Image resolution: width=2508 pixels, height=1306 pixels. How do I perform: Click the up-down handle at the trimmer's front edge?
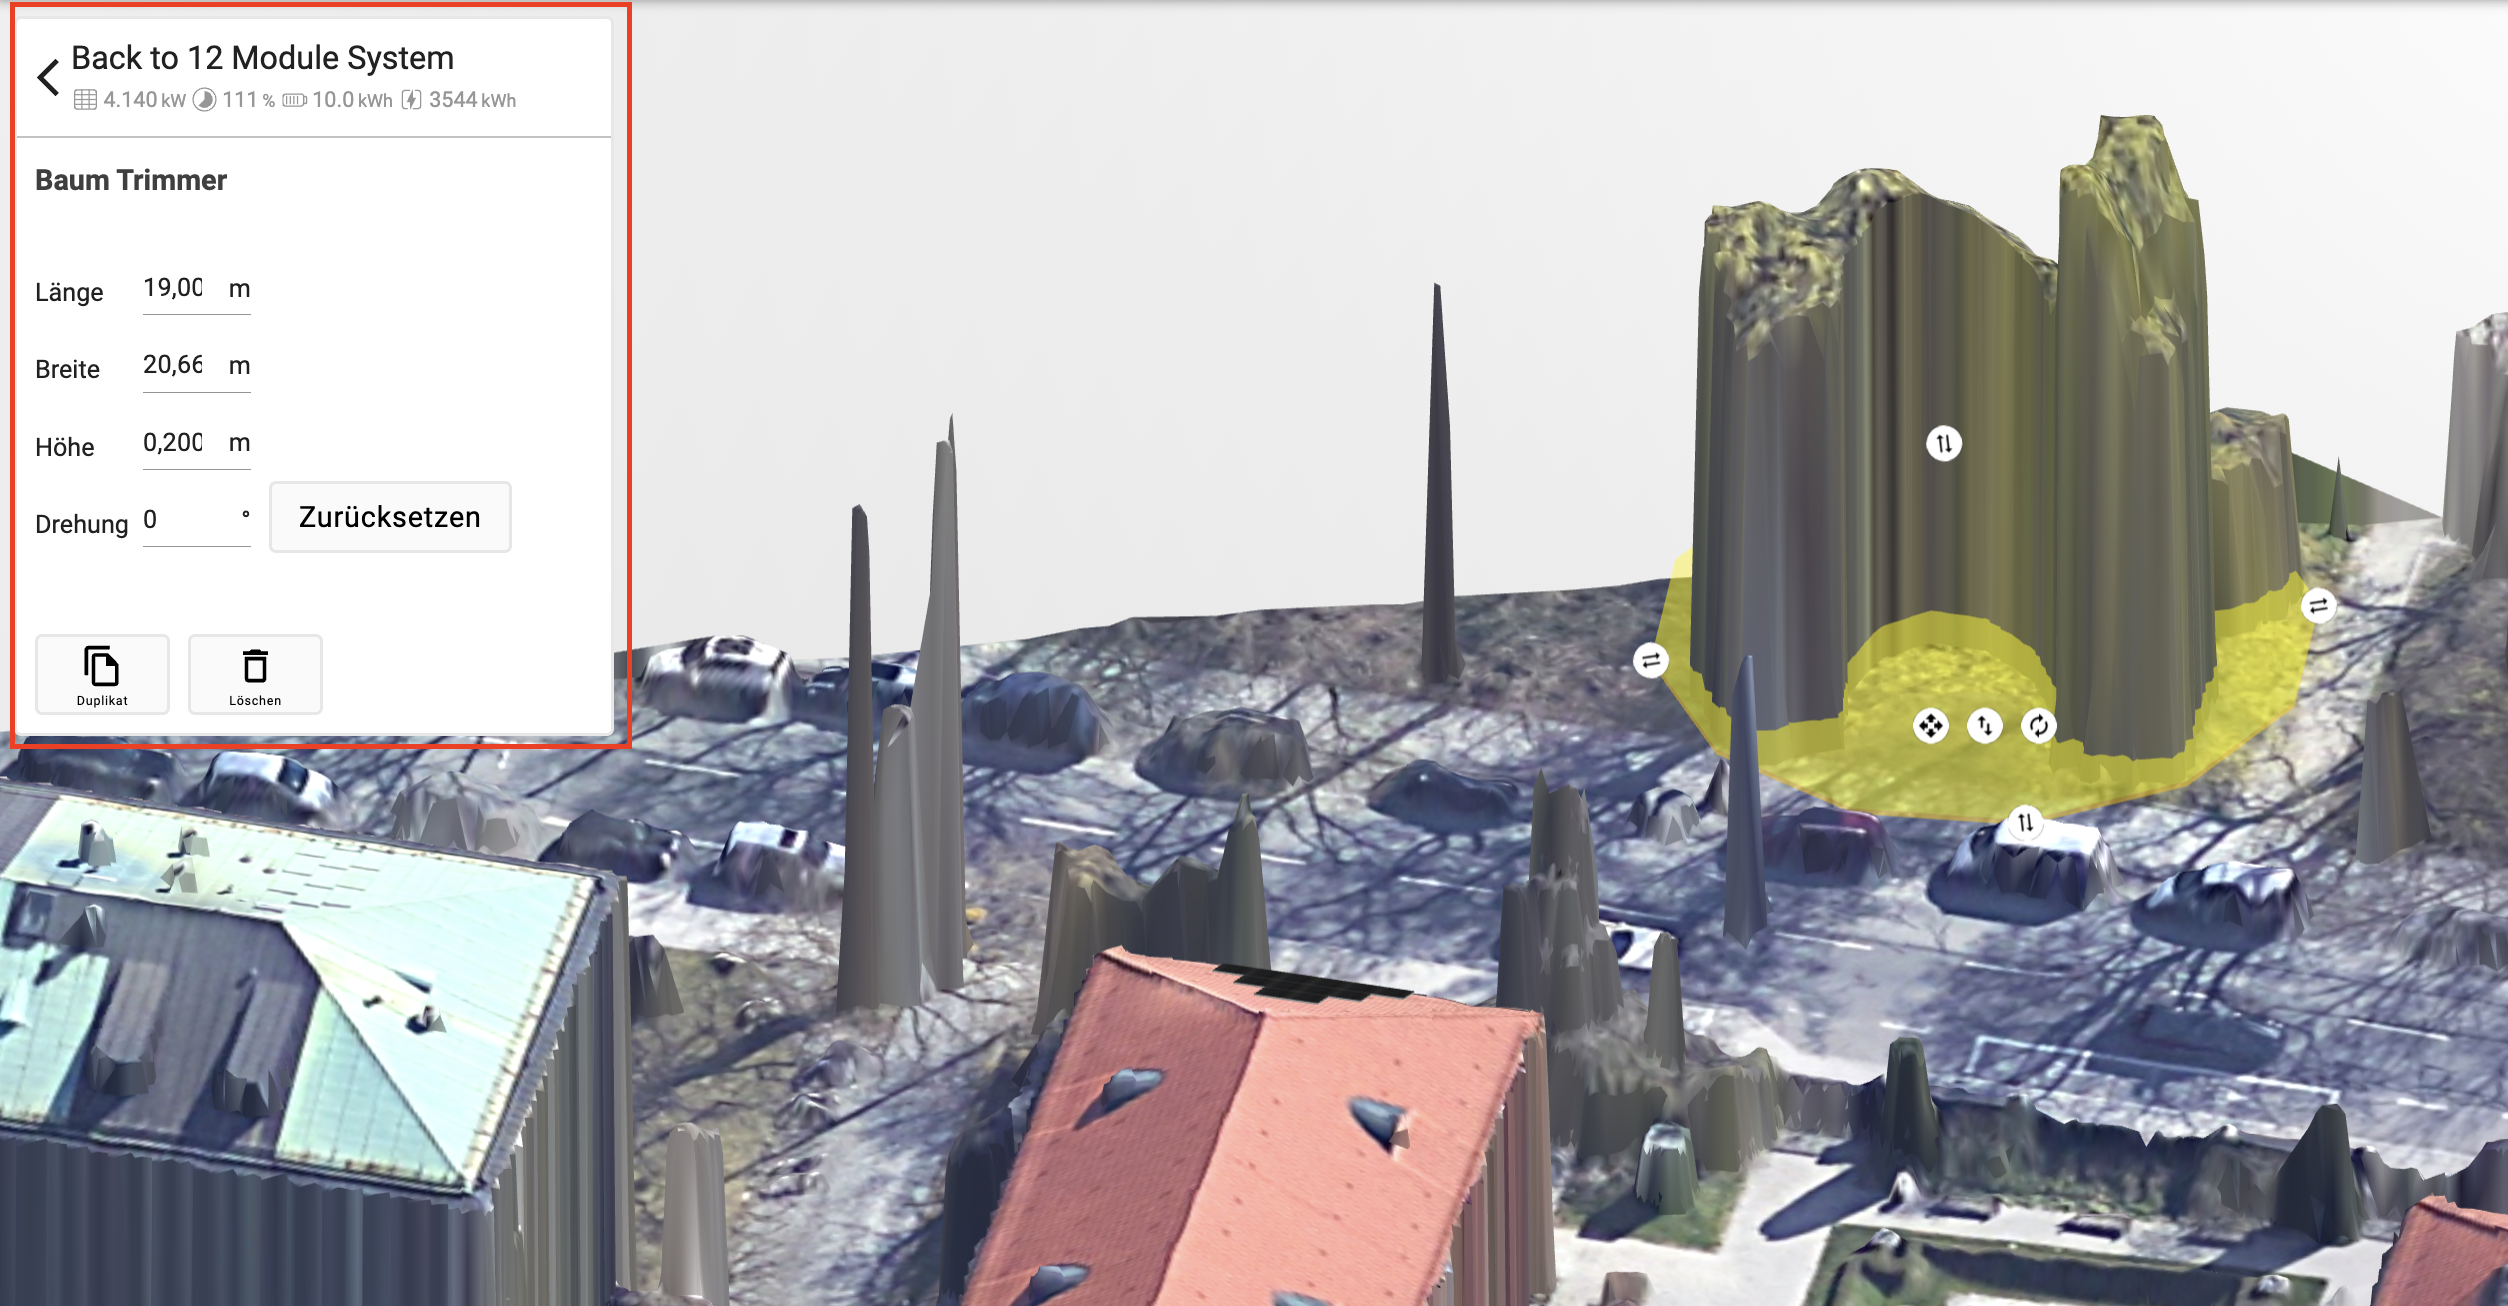coord(2025,822)
